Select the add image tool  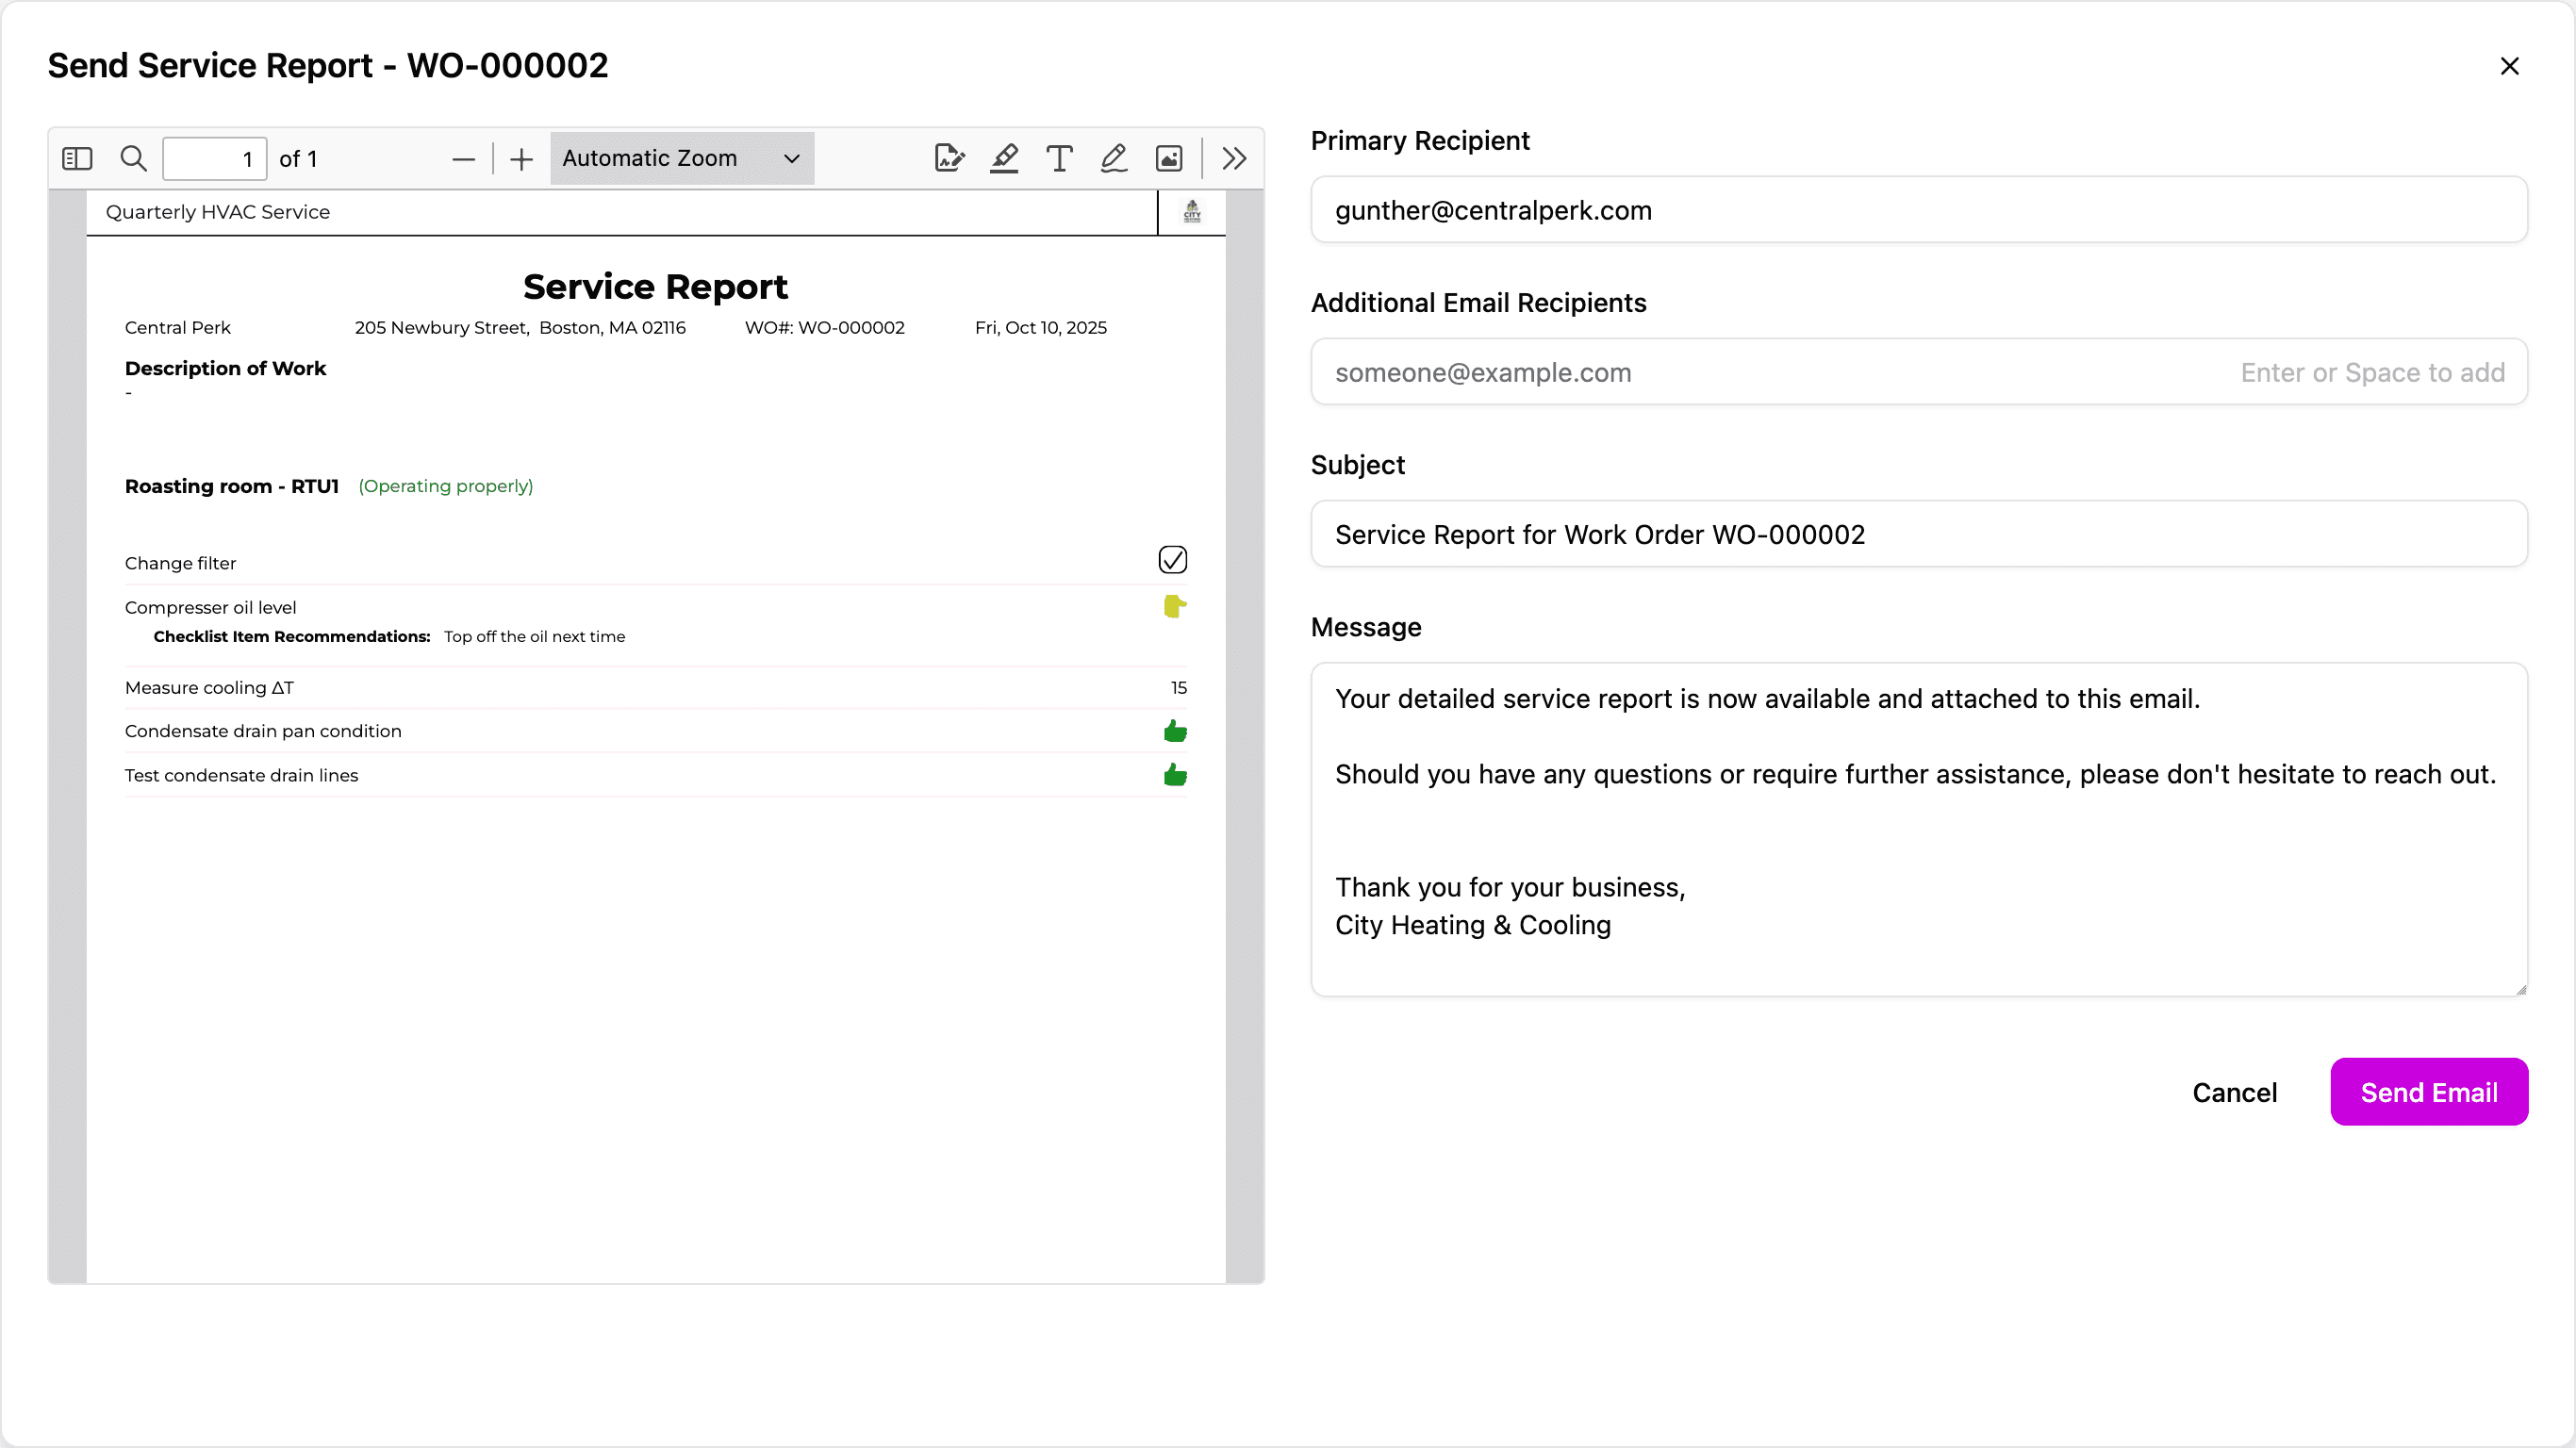click(1169, 158)
